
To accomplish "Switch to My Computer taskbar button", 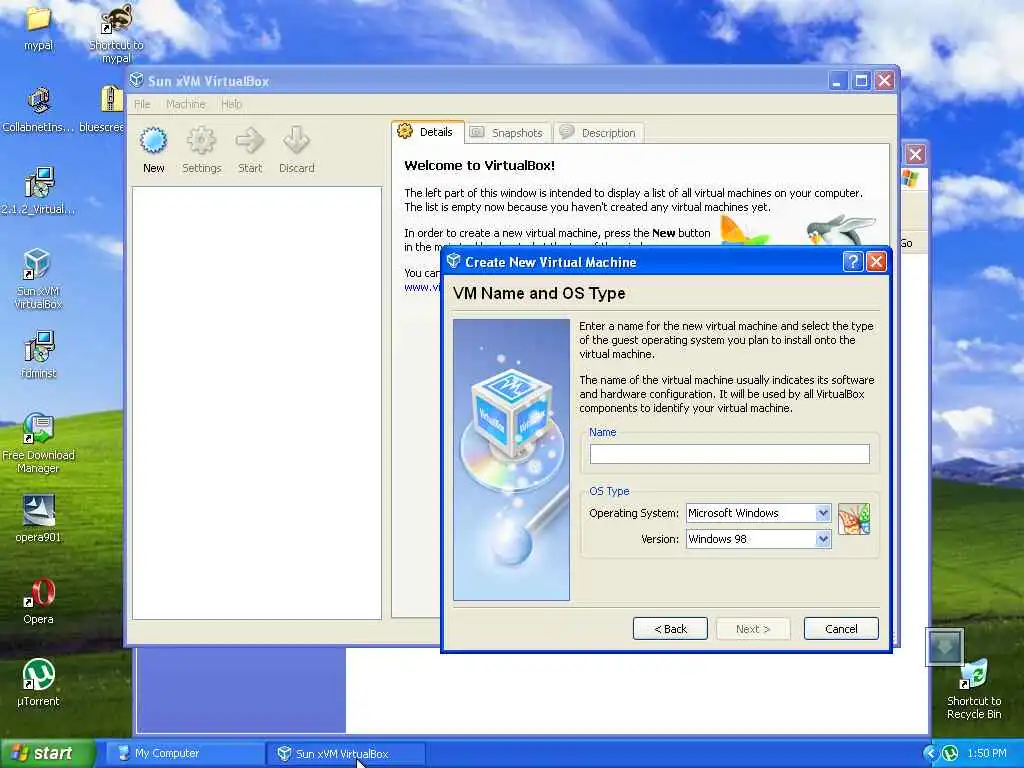I will (184, 754).
